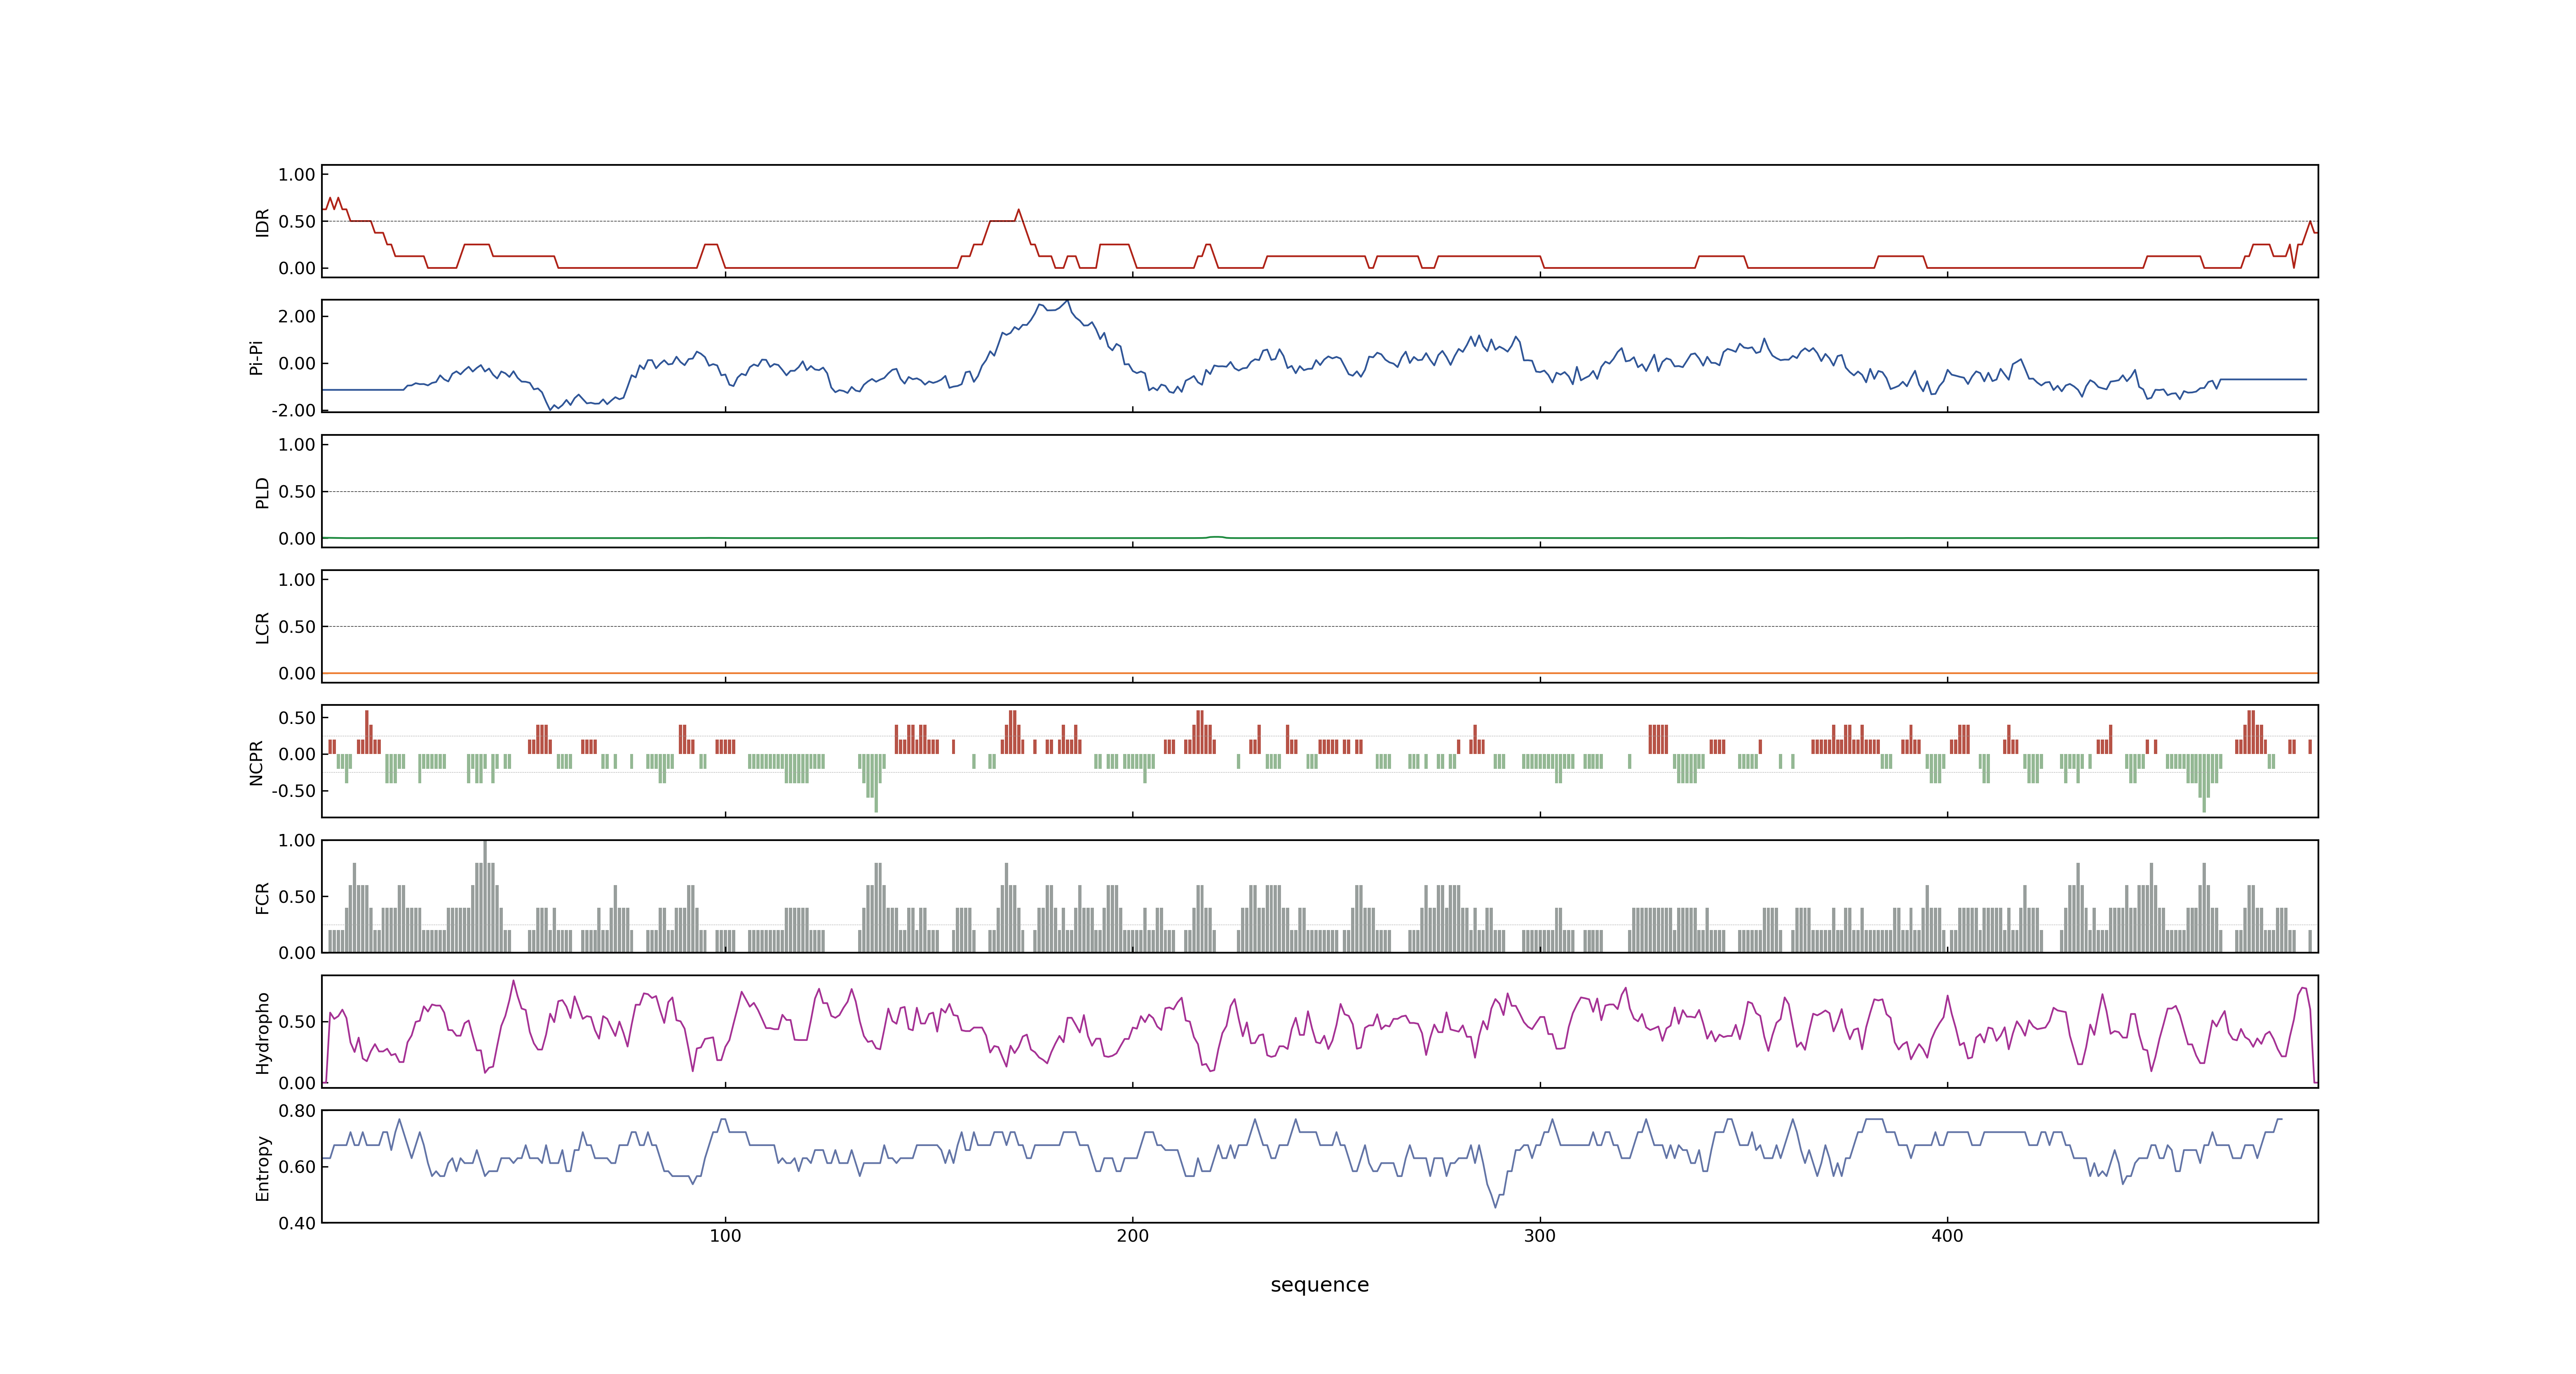This screenshot has width=2576, height=1374.
Task: Click the 1.00 tick of PLD panel
Action: (297, 444)
